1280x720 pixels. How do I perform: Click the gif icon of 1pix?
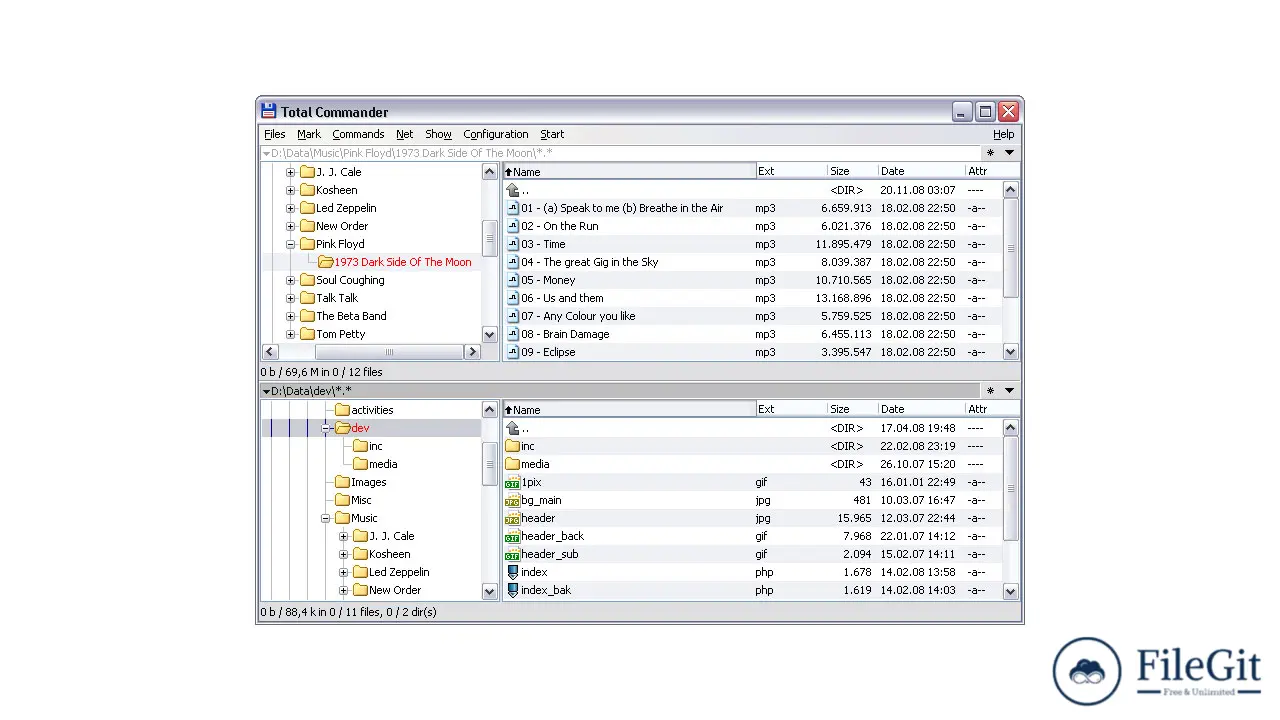tap(513, 482)
